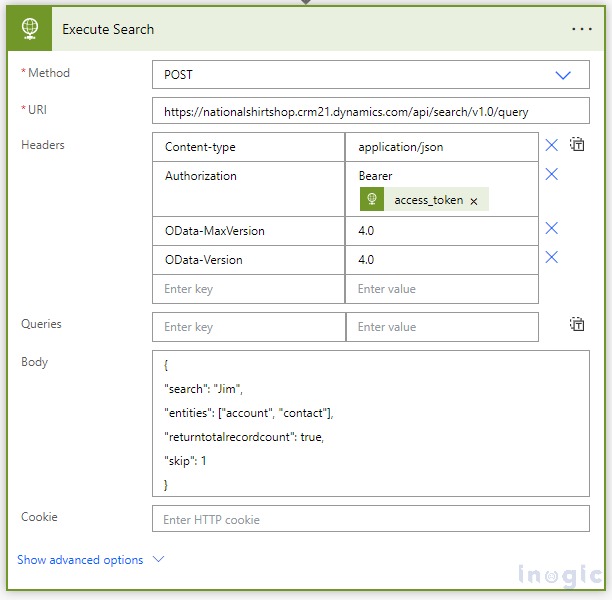This screenshot has width=612, height=600.
Task: Click the access_token token icon
Action: click(372, 199)
